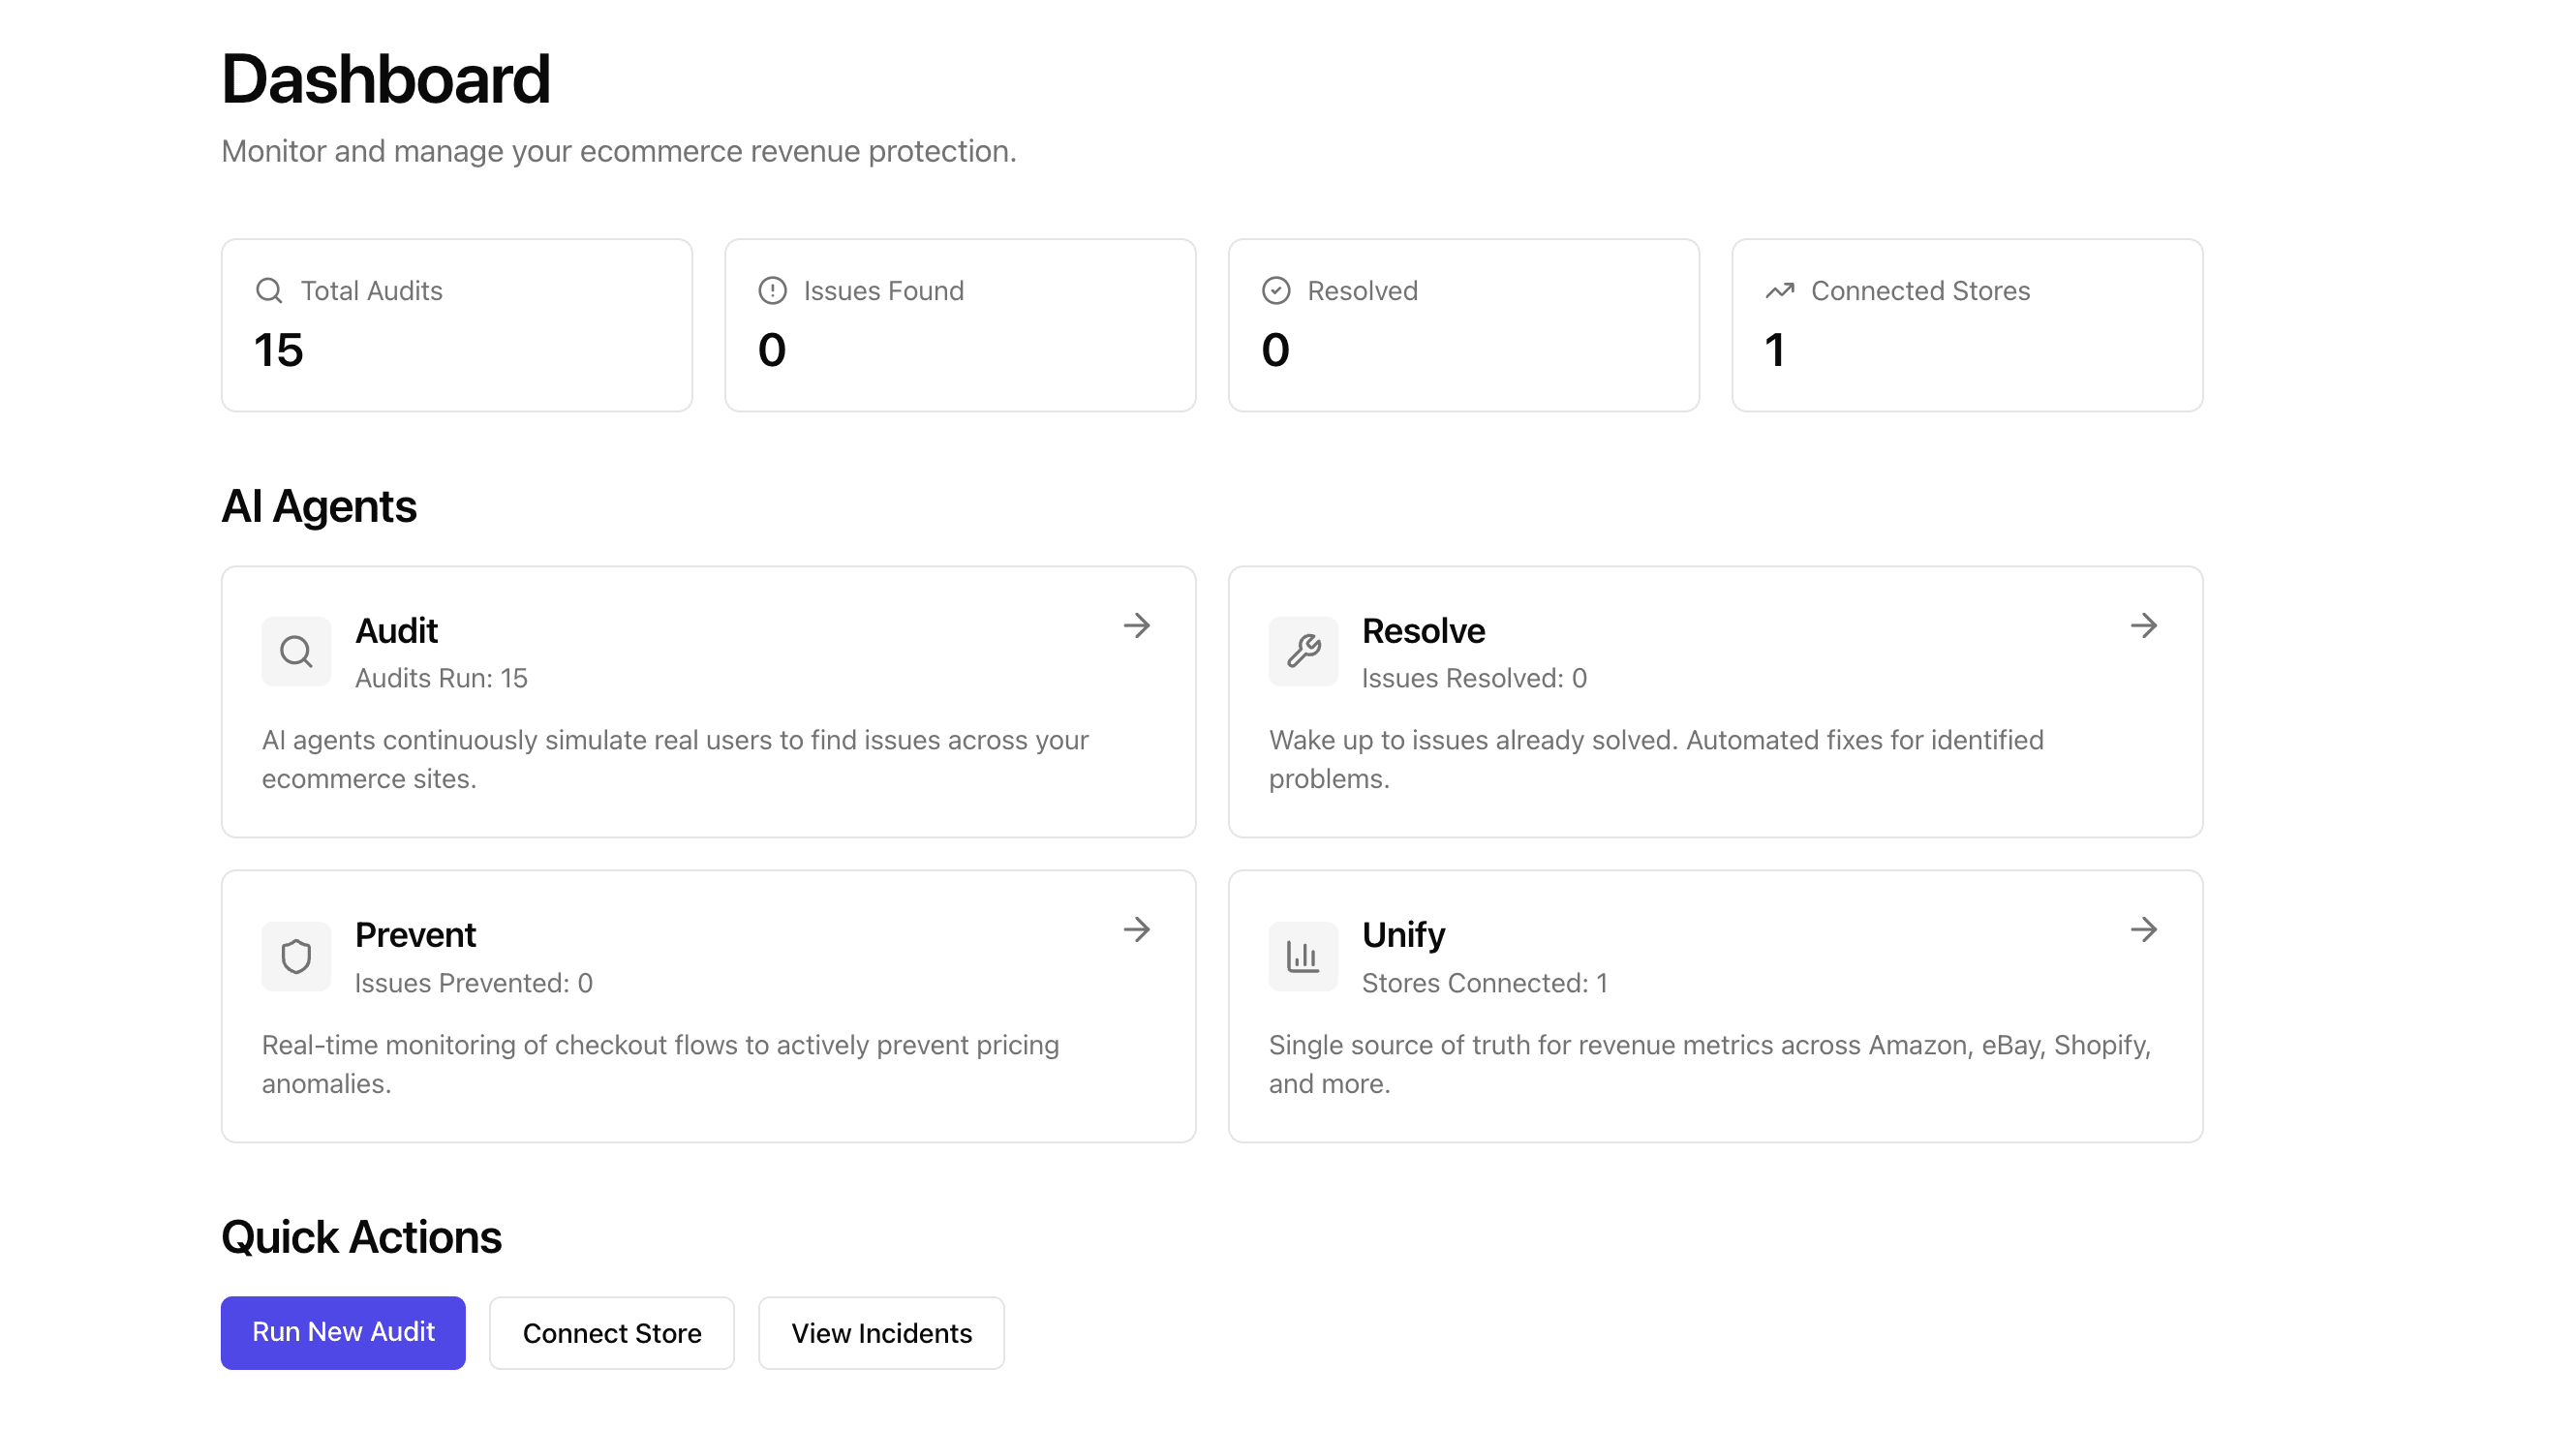Open the Resolve agent via arrow
This screenshot has width=2576, height=1429.
tap(2144, 626)
